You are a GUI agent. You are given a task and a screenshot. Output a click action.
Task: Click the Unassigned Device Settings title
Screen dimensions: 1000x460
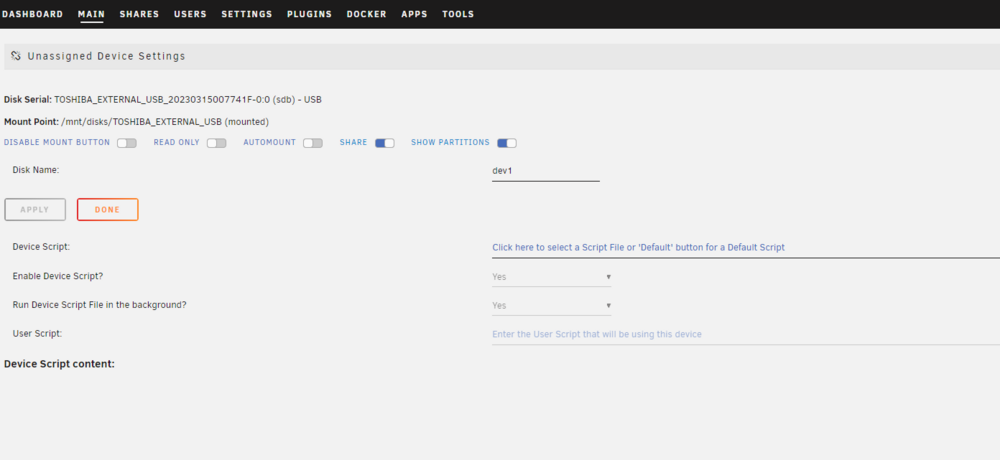pos(107,56)
